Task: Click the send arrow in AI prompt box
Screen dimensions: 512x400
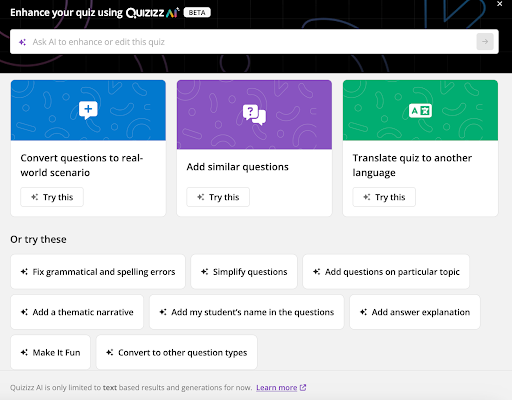Action: tap(485, 42)
